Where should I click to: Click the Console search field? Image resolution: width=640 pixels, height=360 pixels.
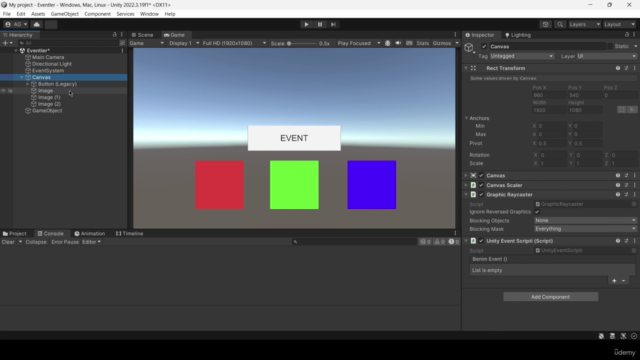point(354,242)
